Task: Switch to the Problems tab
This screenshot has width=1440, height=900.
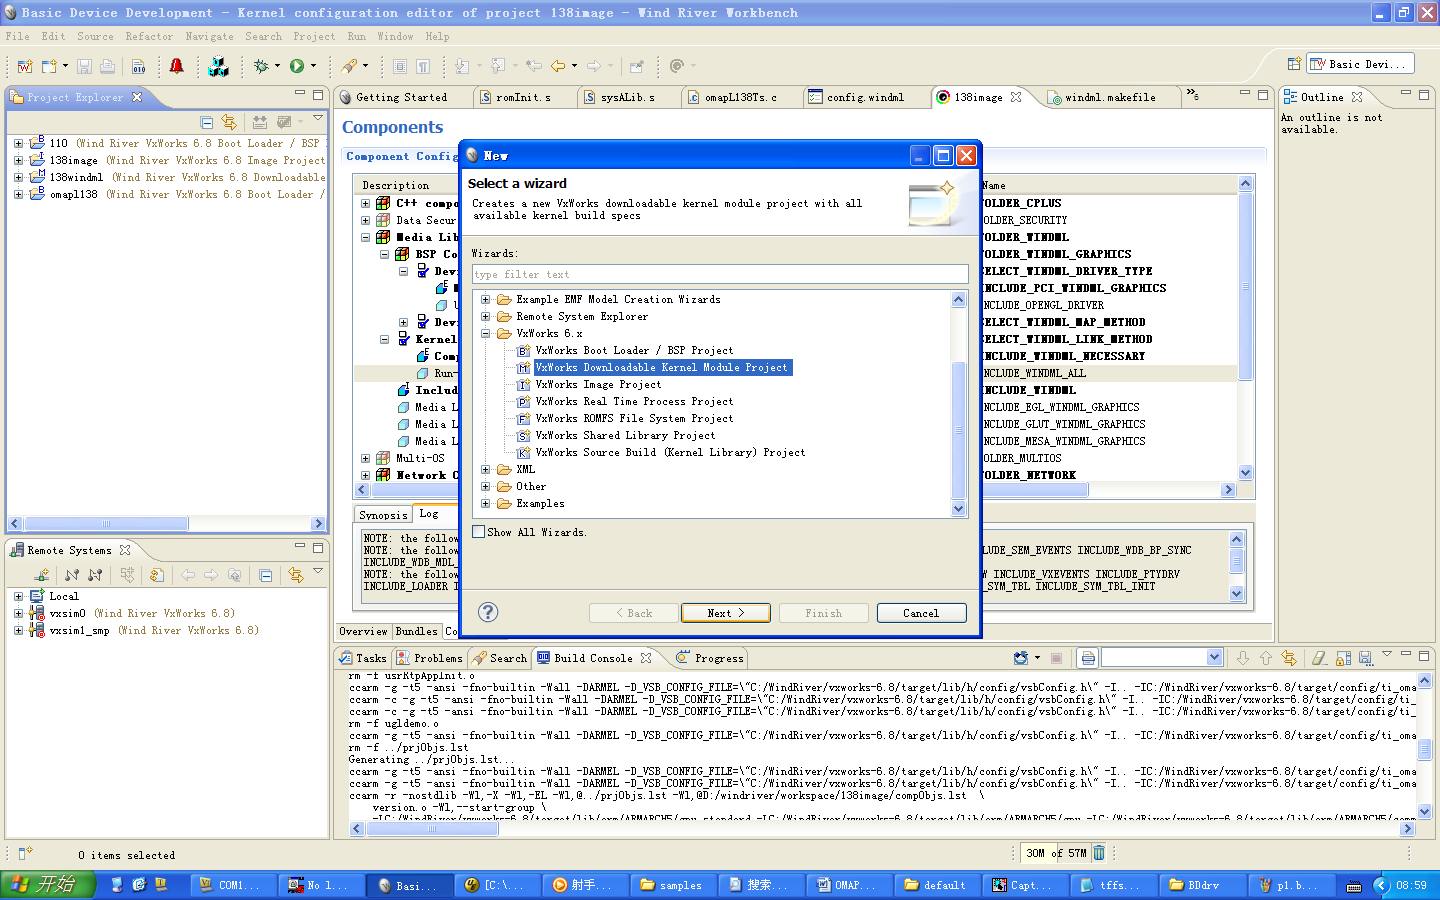Action: 430,658
